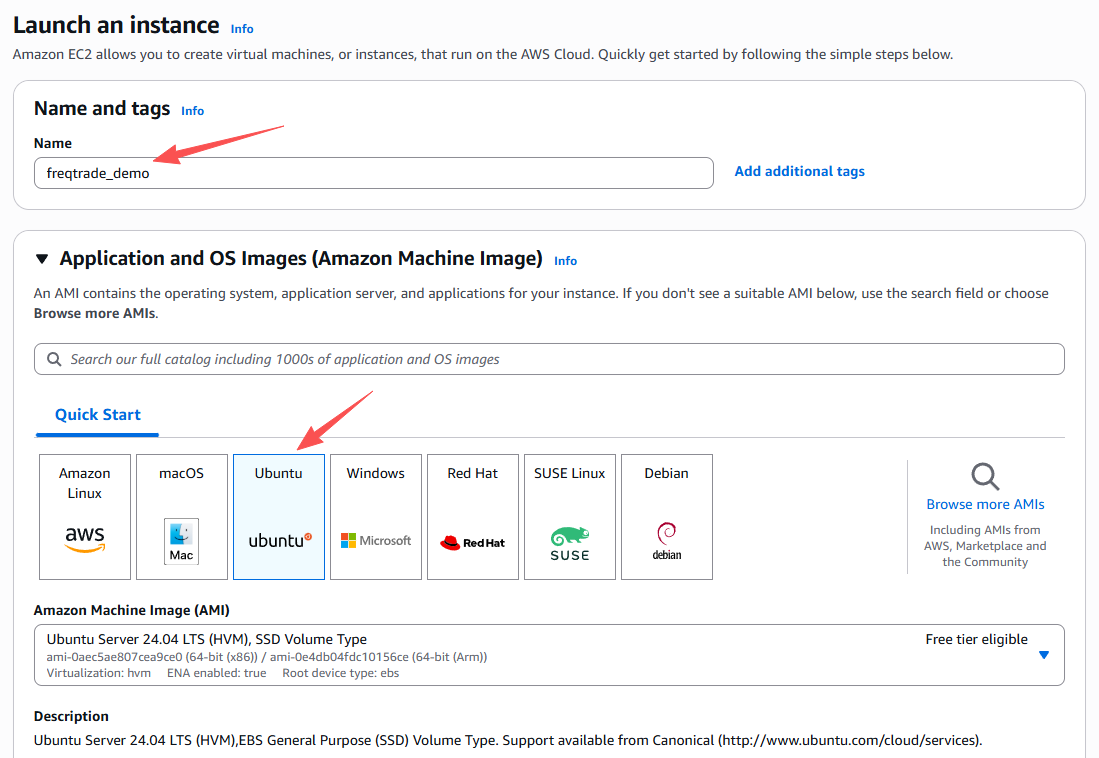The image size is (1099, 758).
Task: Open the Amazon Machine Image dropdown arrow
Action: pyautogui.click(x=1043, y=655)
